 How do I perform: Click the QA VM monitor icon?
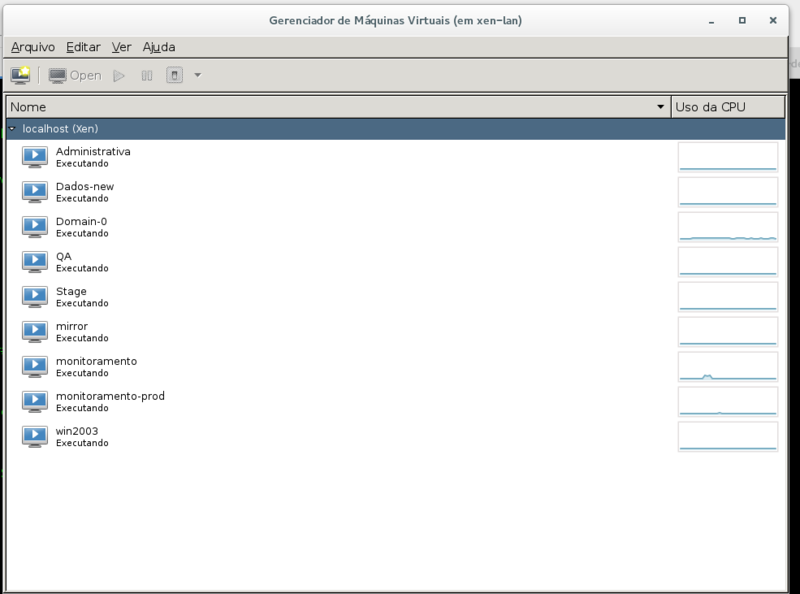point(35,262)
